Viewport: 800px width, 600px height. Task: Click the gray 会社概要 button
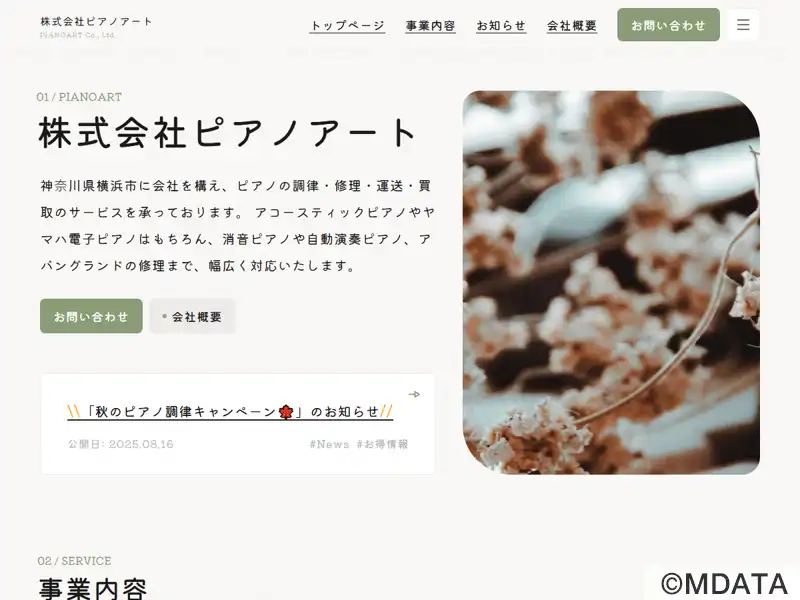coord(192,316)
